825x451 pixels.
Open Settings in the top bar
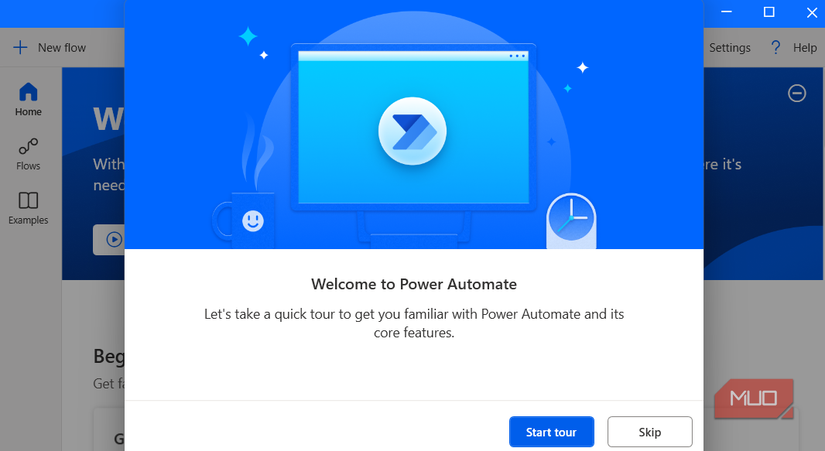tap(729, 48)
